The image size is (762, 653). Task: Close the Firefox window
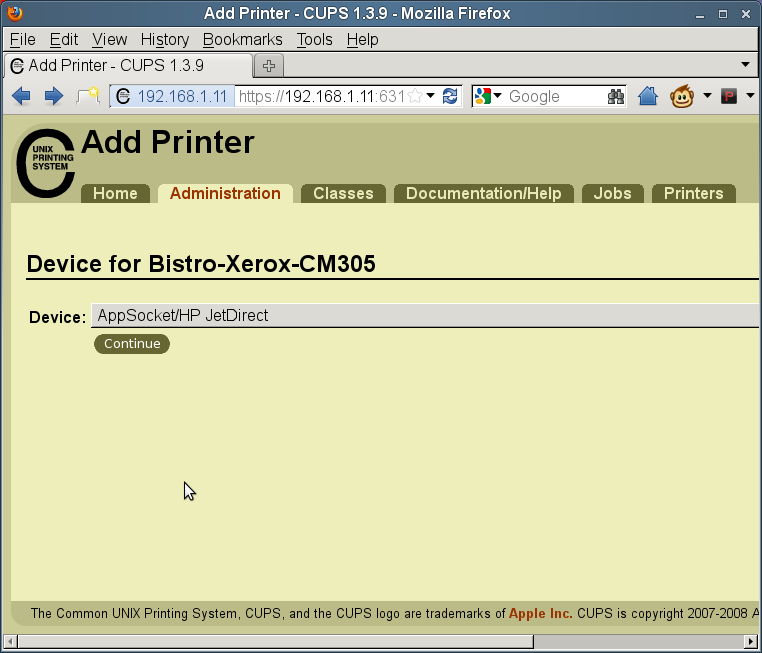click(x=746, y=14)
